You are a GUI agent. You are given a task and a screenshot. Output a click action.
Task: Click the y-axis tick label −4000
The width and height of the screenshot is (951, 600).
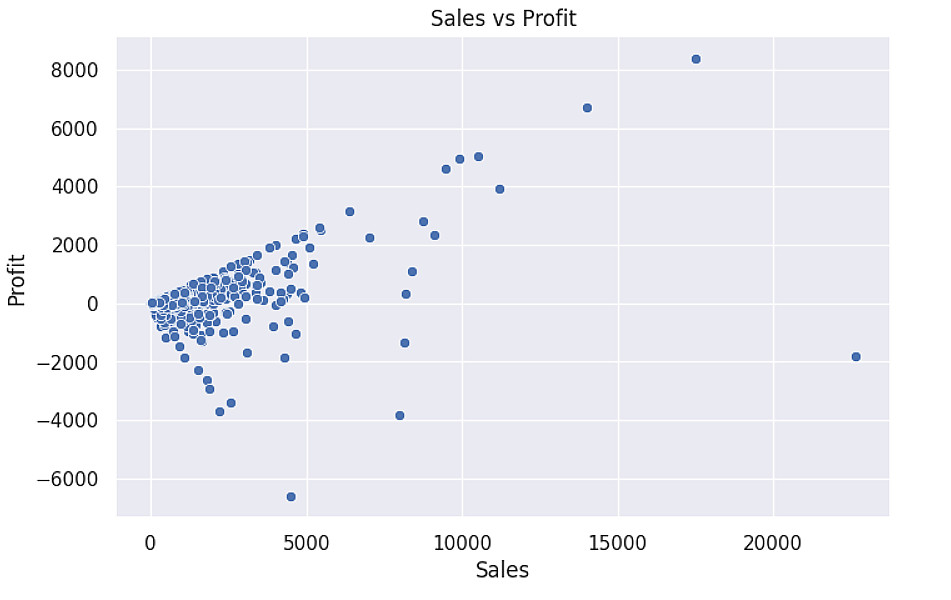68,421
